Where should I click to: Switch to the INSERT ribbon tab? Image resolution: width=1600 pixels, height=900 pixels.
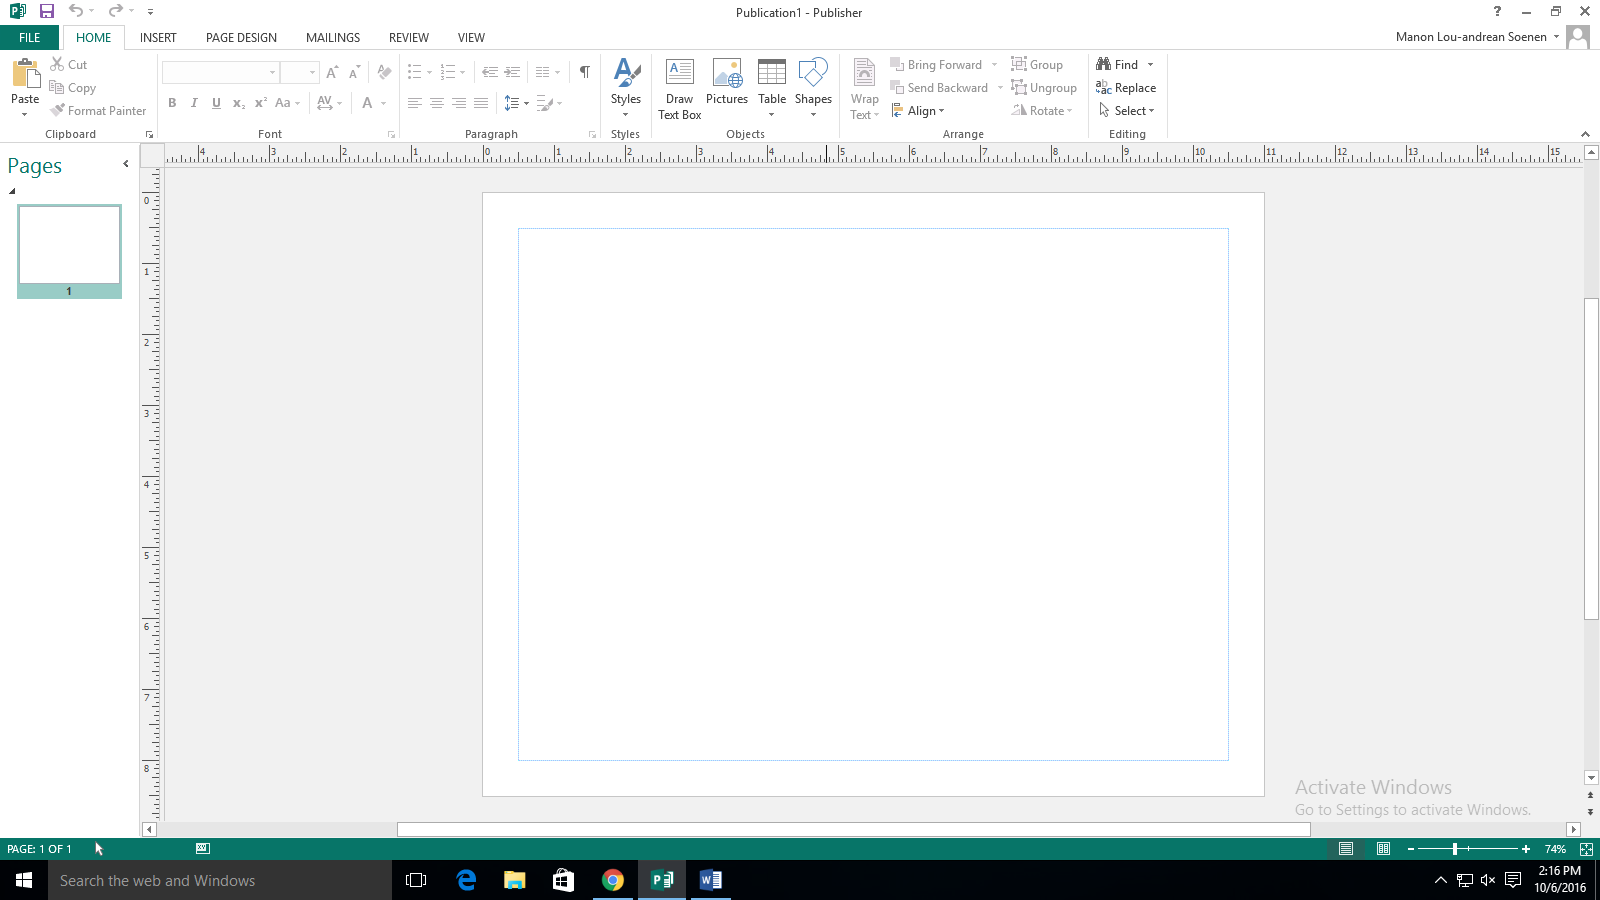click(x=158, y=38)
